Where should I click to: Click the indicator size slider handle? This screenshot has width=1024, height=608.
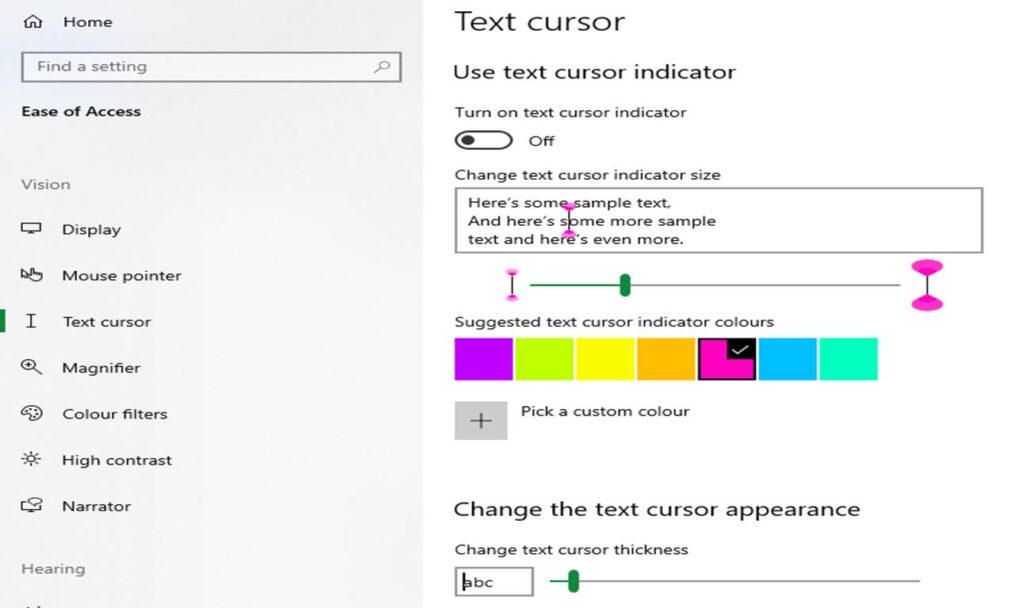pos(625,285)
